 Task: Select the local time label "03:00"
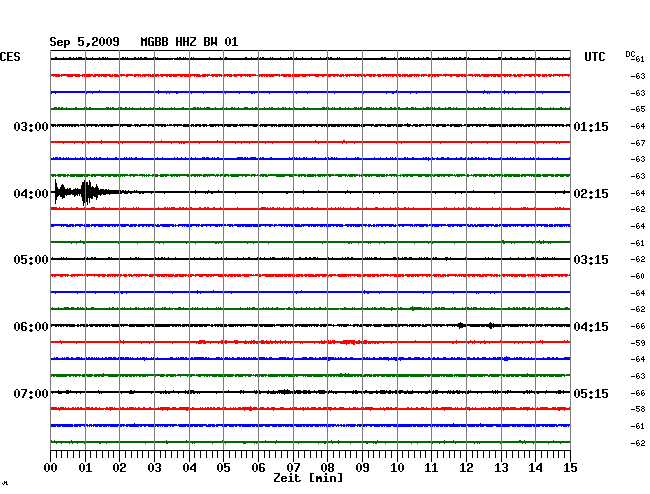tap(31, 126)
